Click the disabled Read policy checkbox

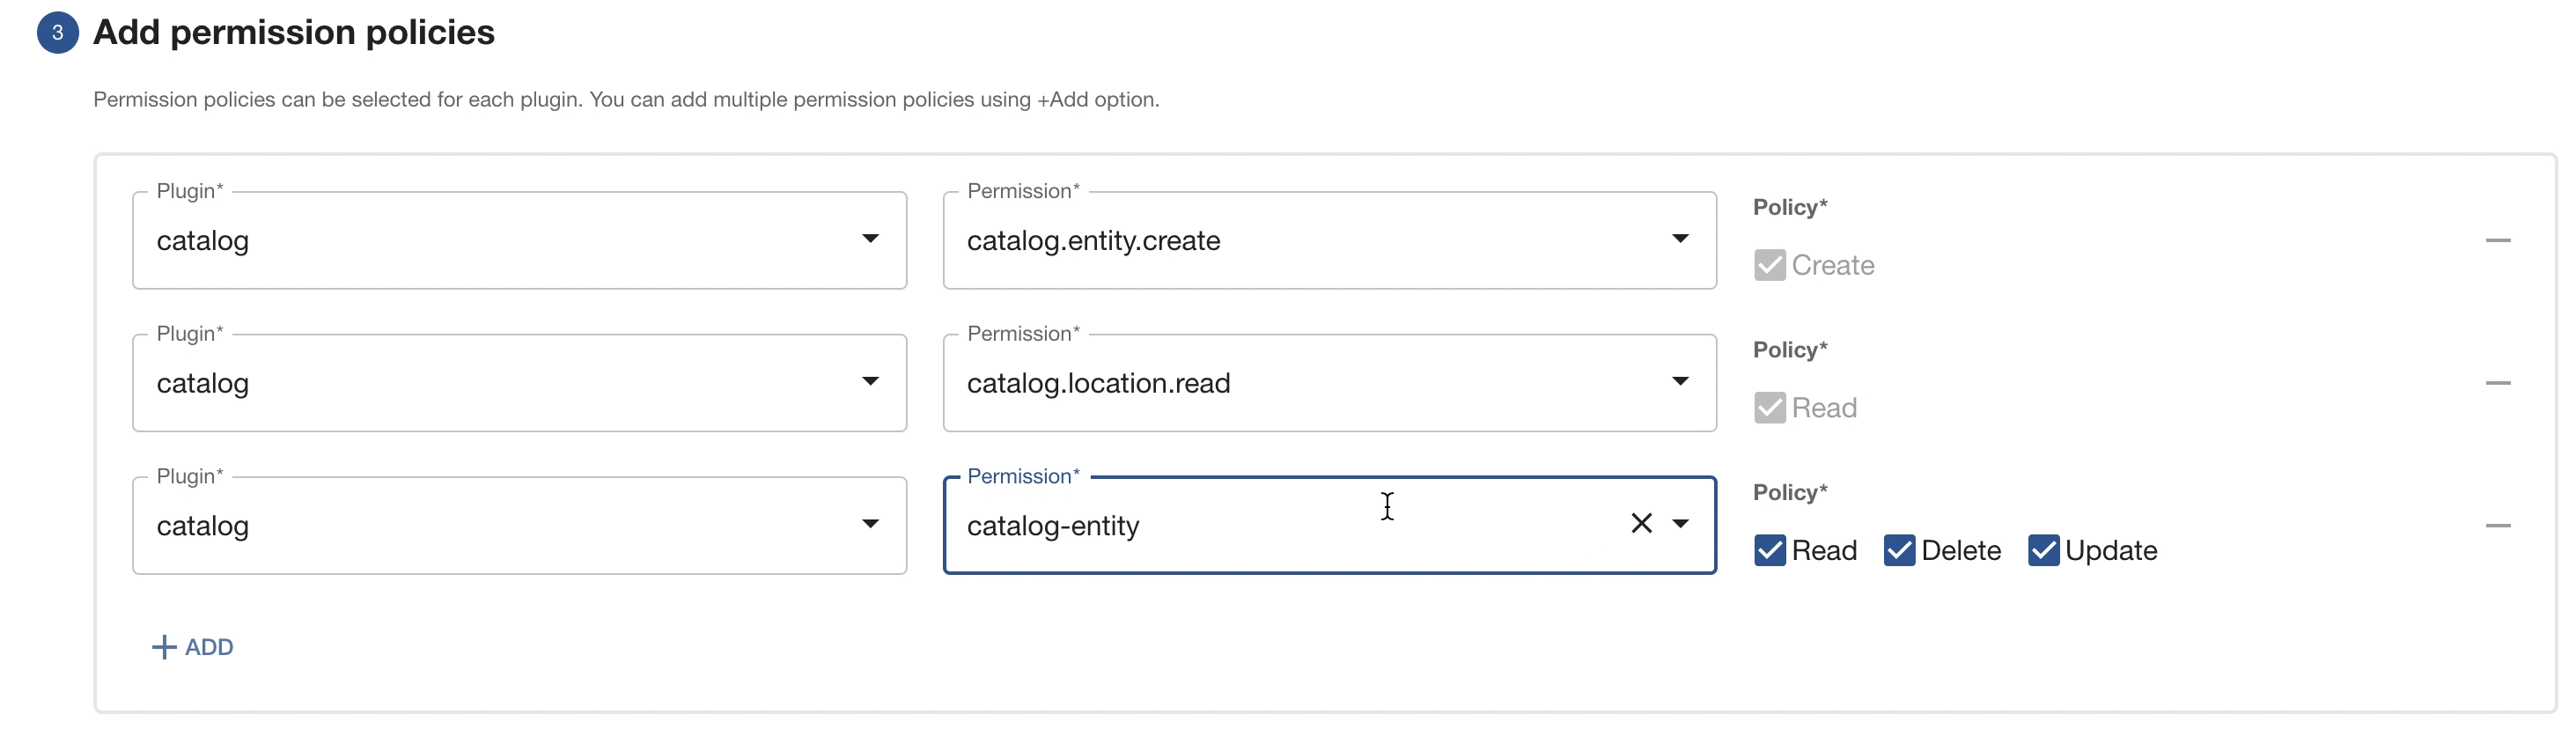tap(1769, 408)
